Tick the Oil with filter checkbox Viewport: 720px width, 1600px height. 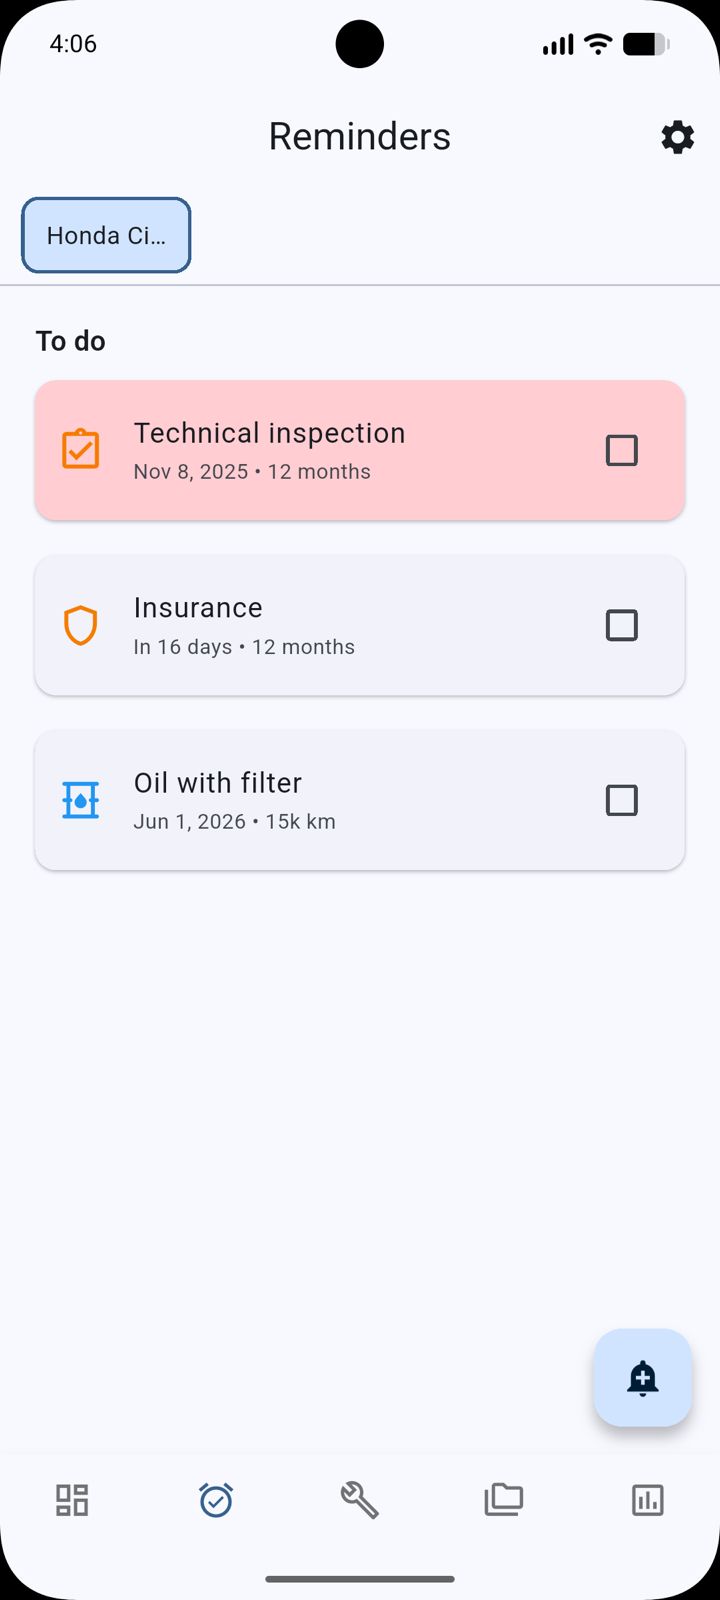622,800
